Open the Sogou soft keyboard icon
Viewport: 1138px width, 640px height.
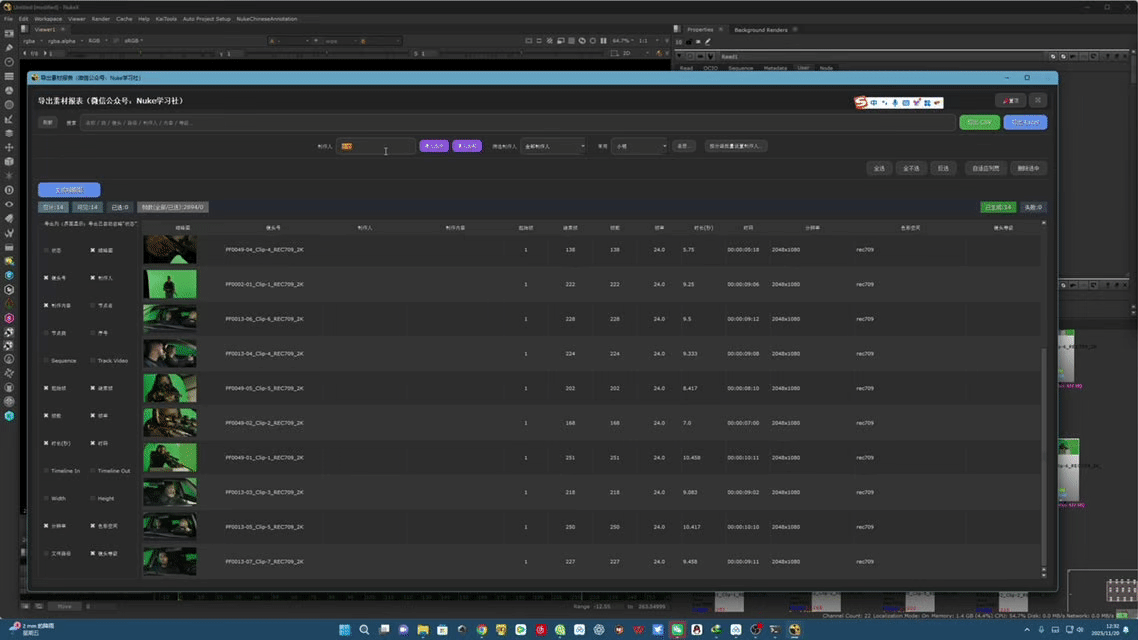pyautogui.click(x=906, y=103)
